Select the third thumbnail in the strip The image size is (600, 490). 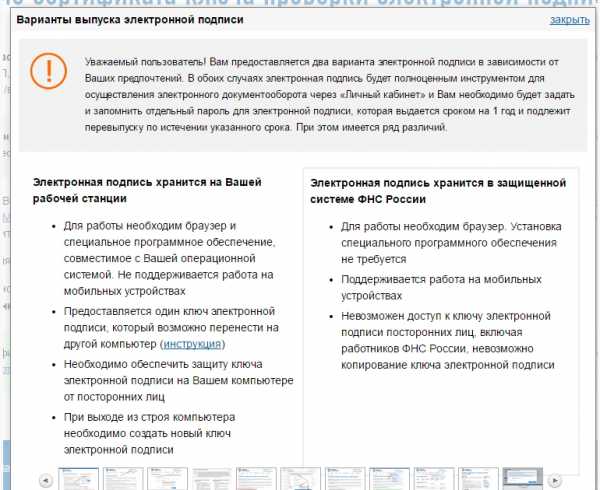pos(167,479)
